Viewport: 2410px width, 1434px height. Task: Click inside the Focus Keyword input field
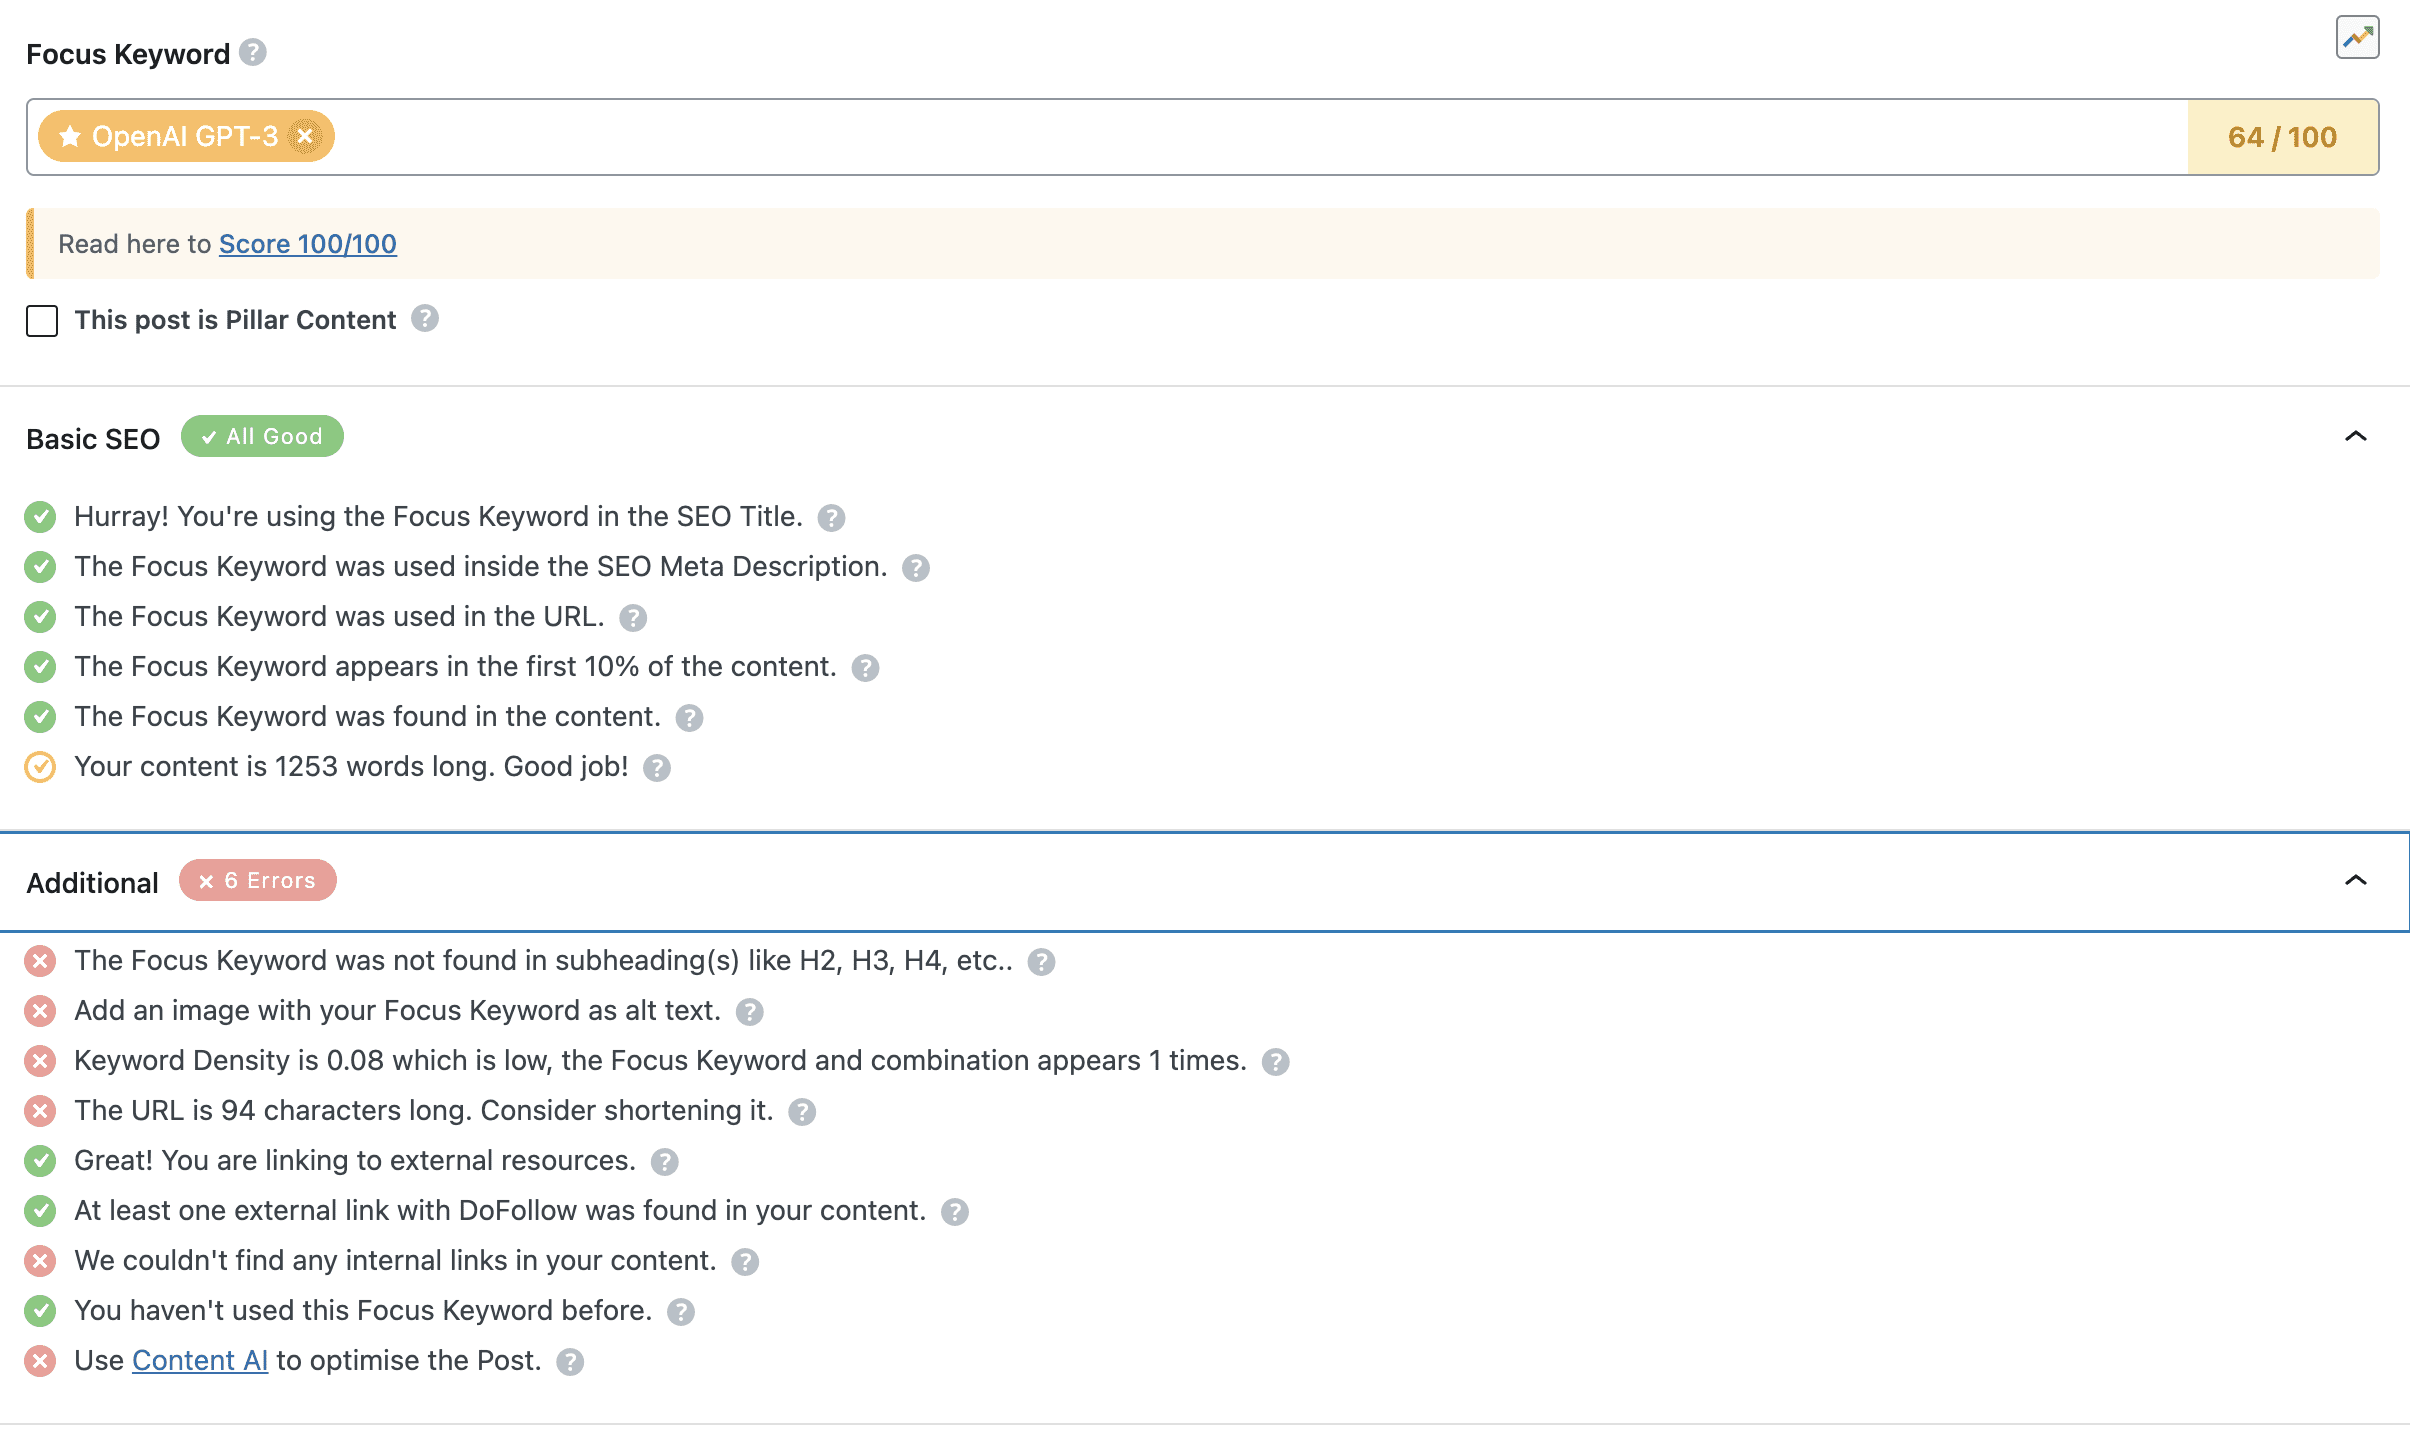(x=1200, y=137)
